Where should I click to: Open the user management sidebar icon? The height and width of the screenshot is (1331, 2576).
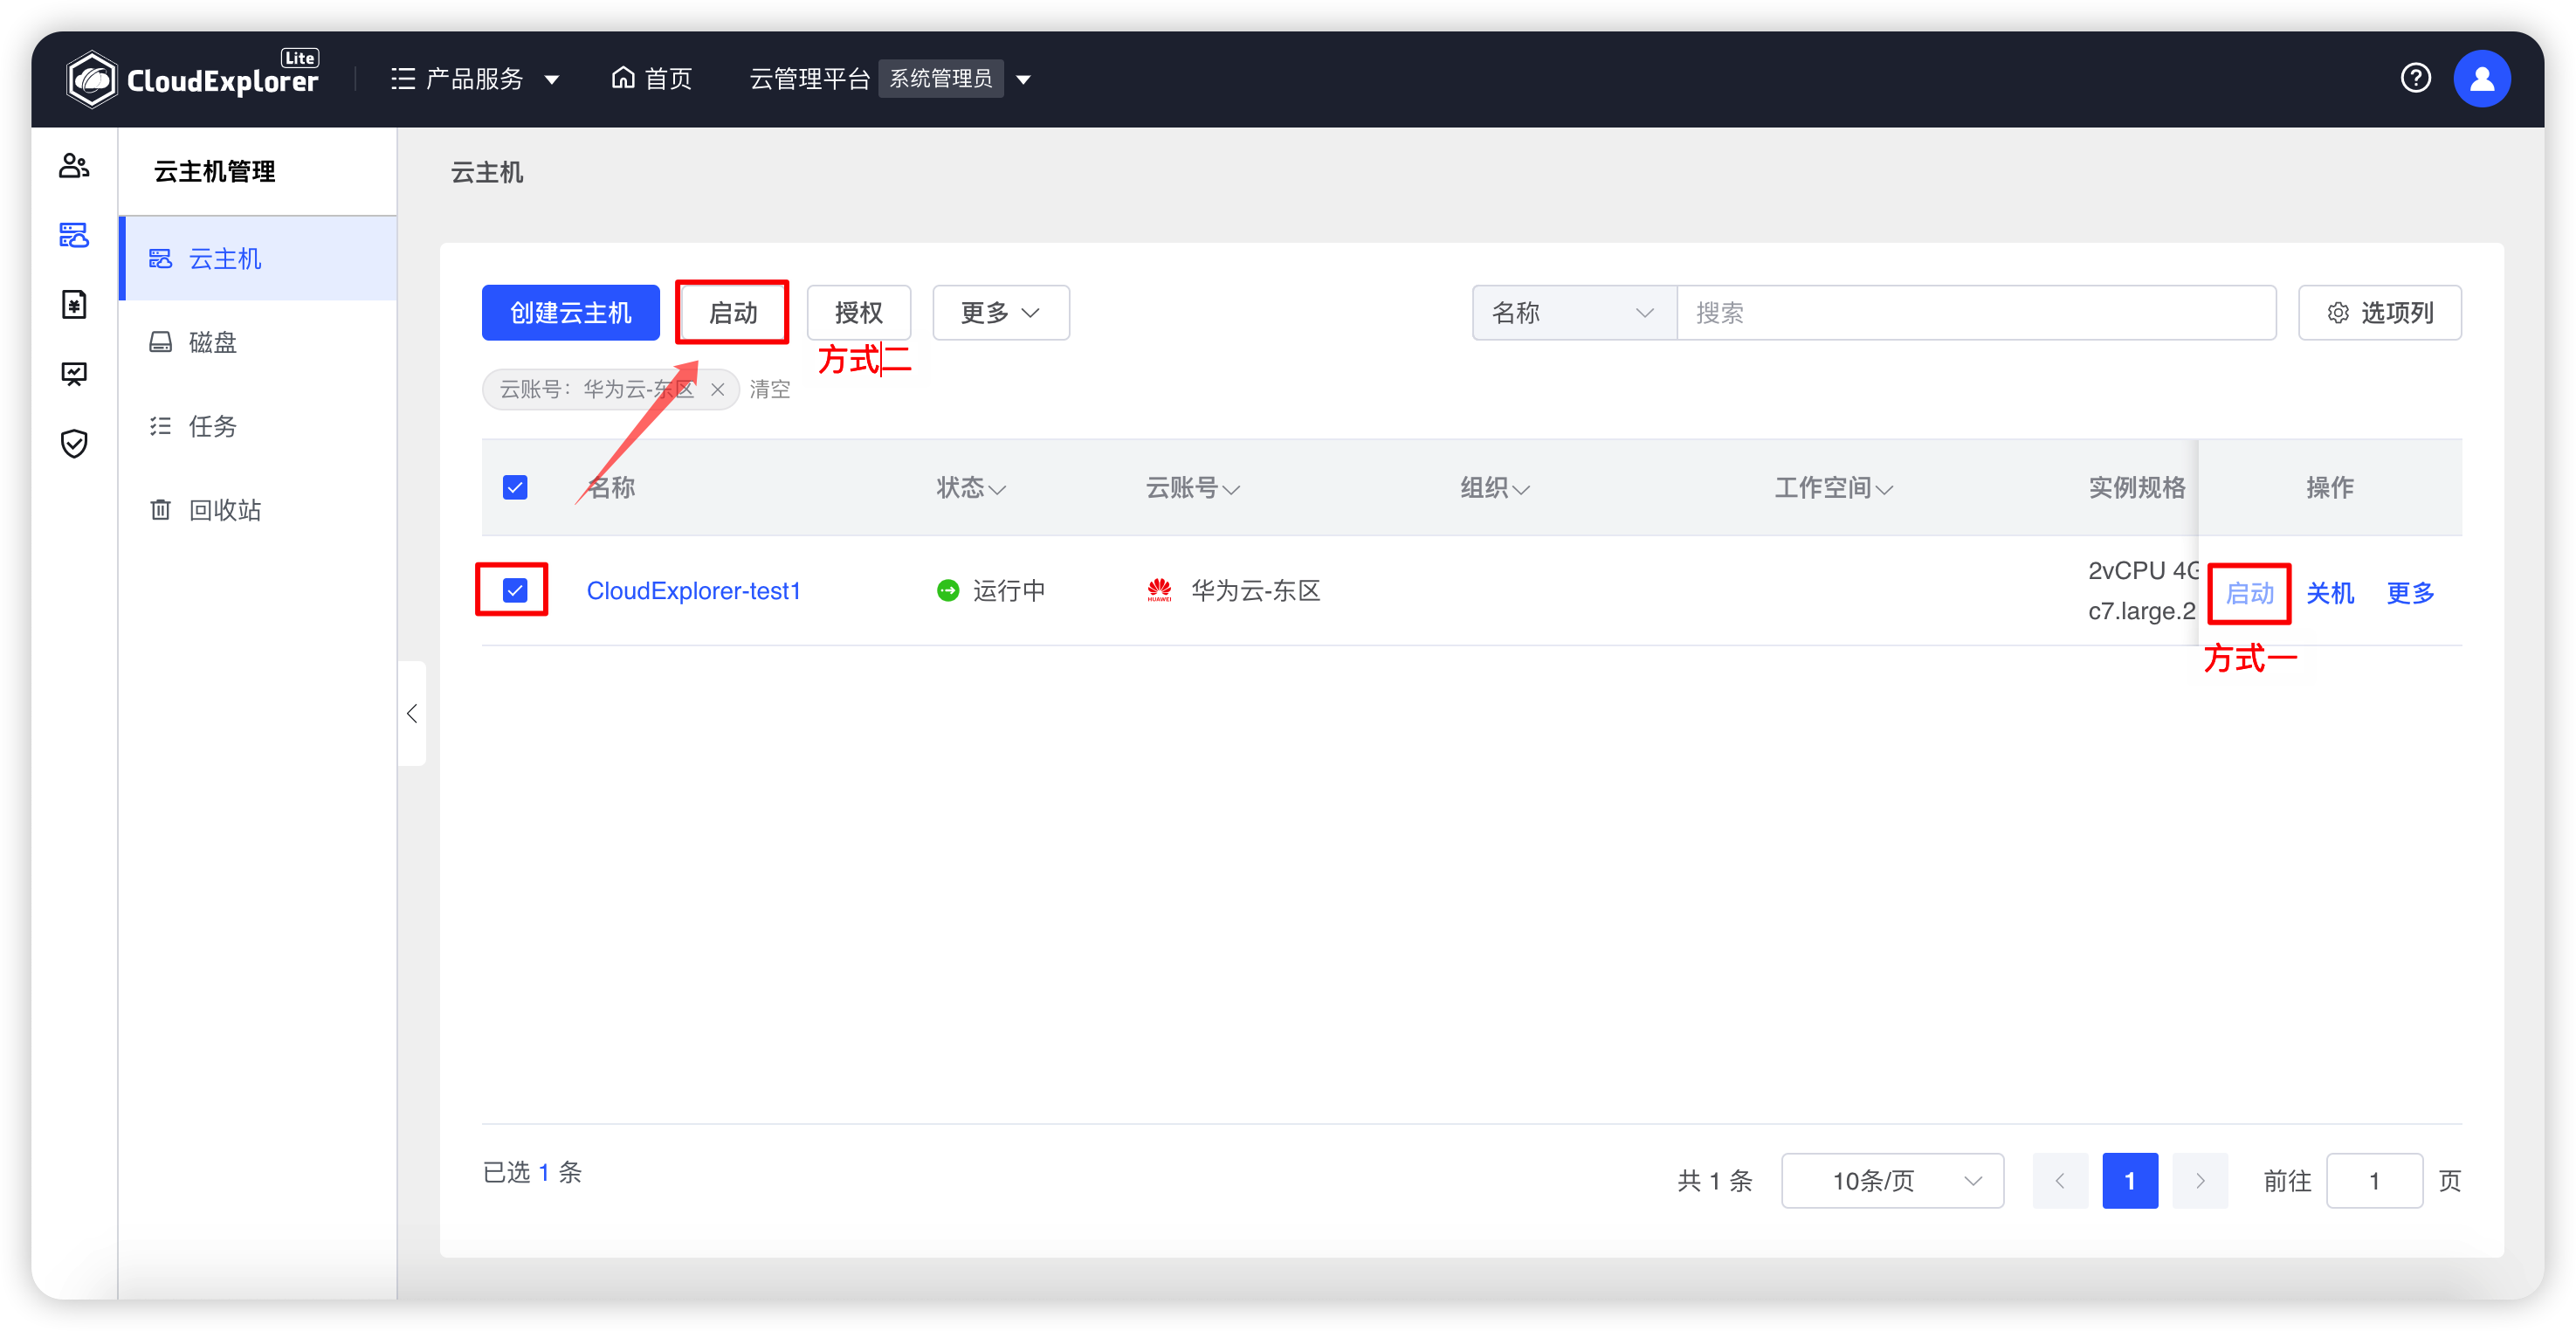pyautogui.click(x=74, y=166)
